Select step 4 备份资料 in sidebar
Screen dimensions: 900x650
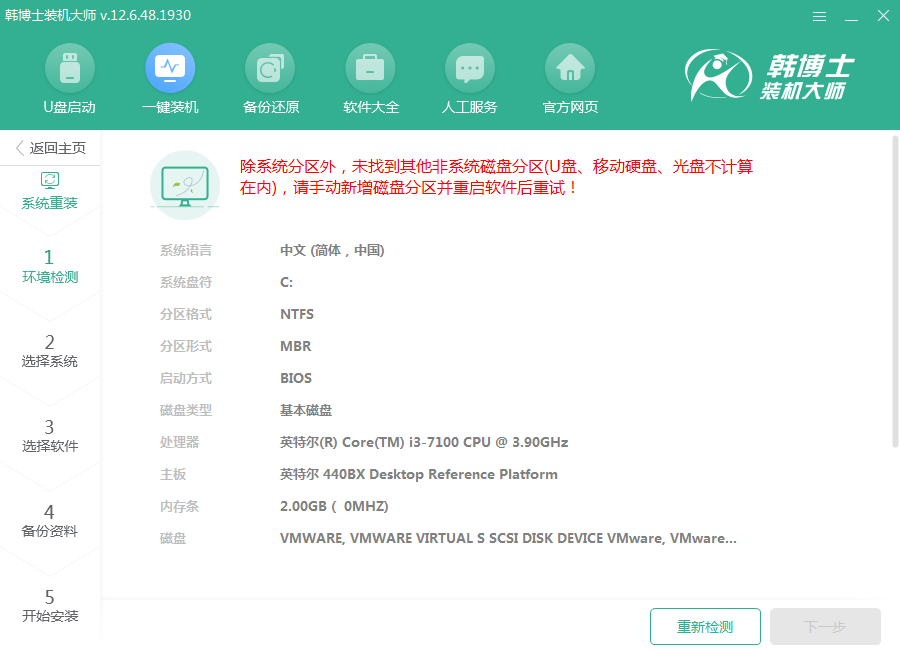[50, 521]
